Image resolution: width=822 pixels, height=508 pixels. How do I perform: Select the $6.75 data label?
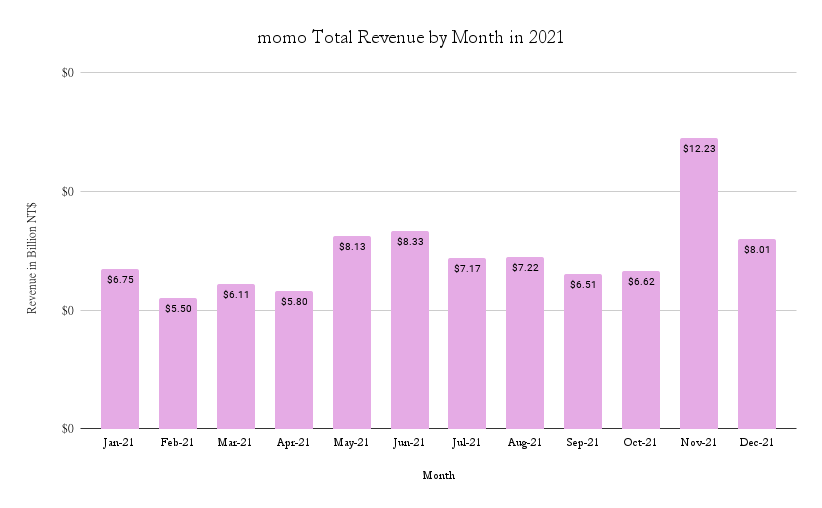[x=120, y=280]
